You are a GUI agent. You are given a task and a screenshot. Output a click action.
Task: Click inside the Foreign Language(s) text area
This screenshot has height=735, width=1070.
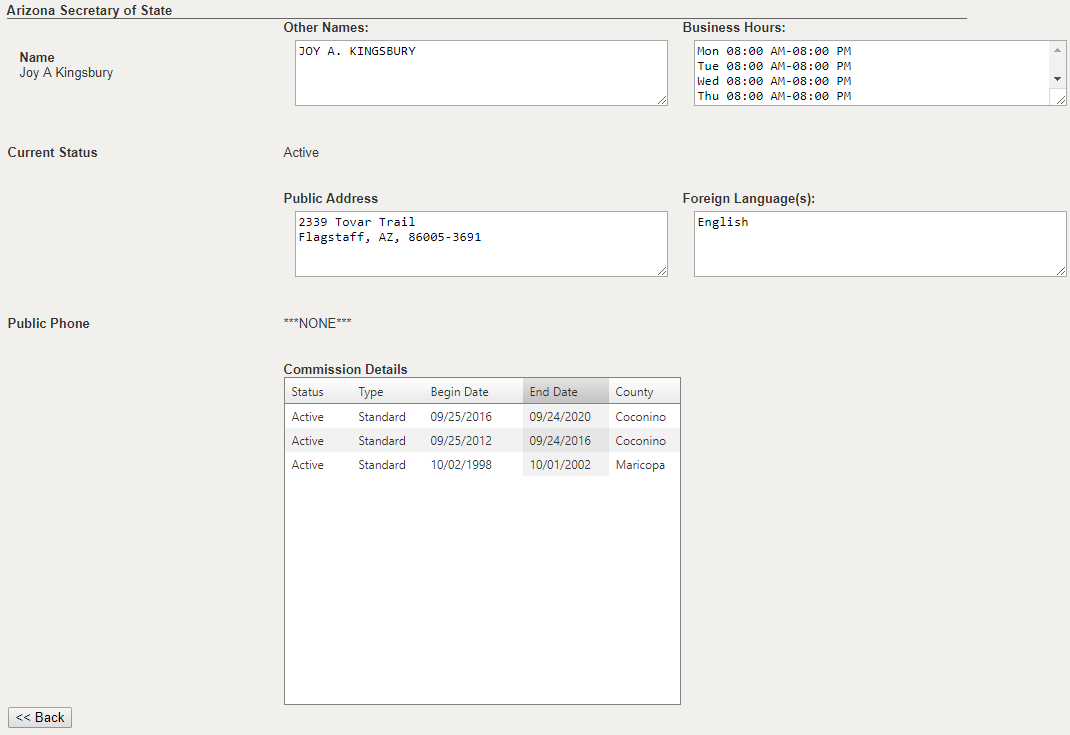(879, 244)
